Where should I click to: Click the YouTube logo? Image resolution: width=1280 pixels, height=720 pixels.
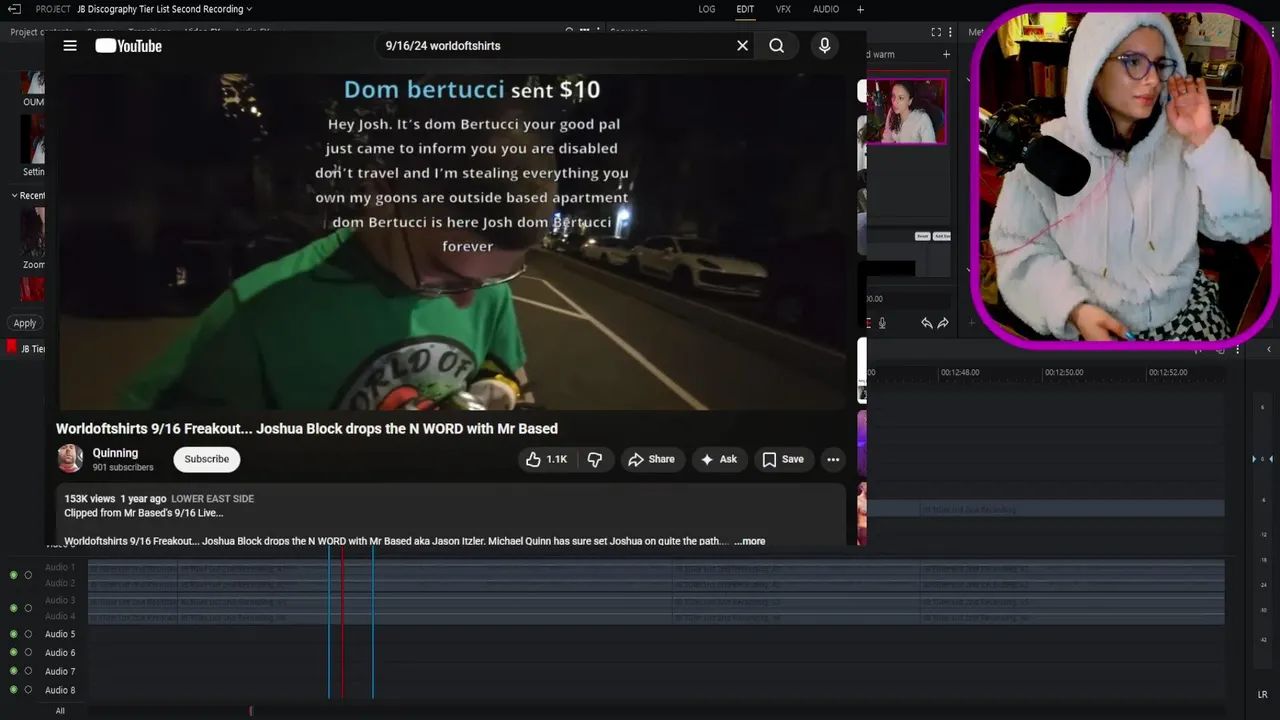point(128,46)
